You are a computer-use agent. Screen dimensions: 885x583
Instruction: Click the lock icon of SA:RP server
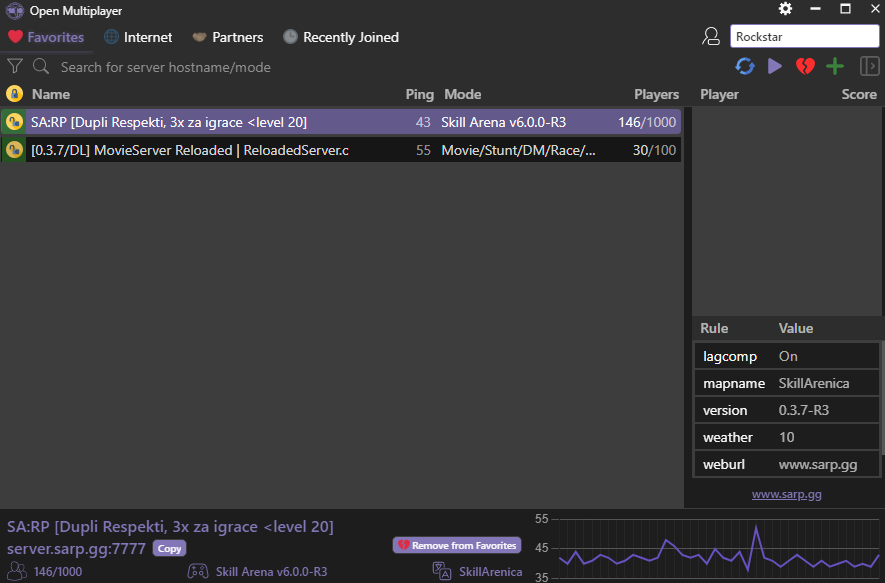coord(14,122)
